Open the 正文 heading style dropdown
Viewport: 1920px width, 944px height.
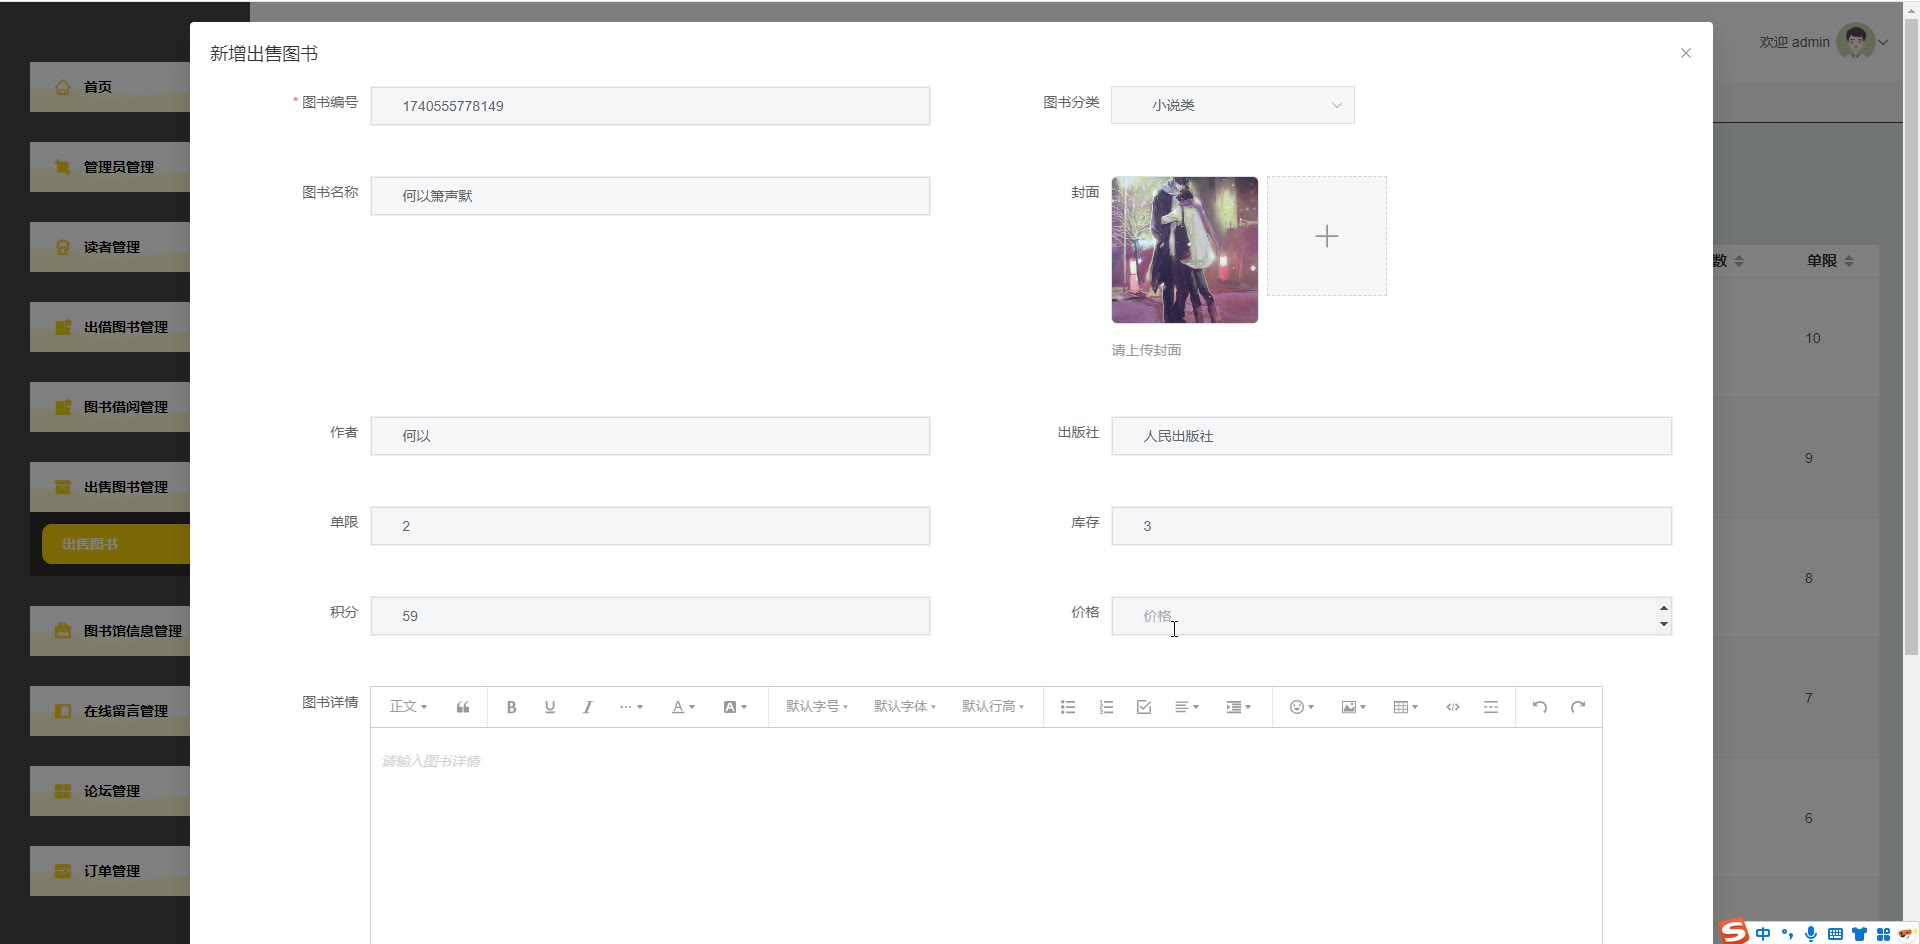[409, 707]
